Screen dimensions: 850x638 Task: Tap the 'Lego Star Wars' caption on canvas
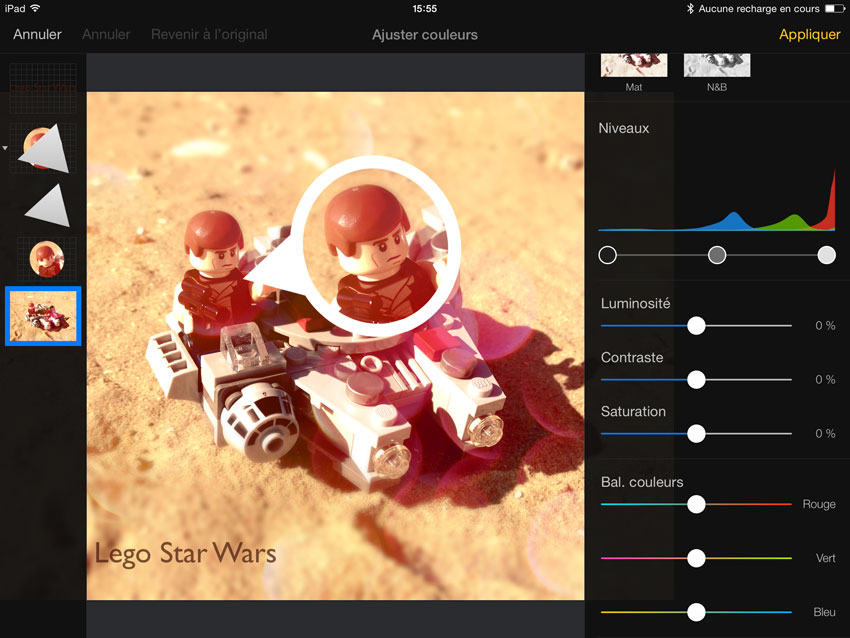pos(185,553)
